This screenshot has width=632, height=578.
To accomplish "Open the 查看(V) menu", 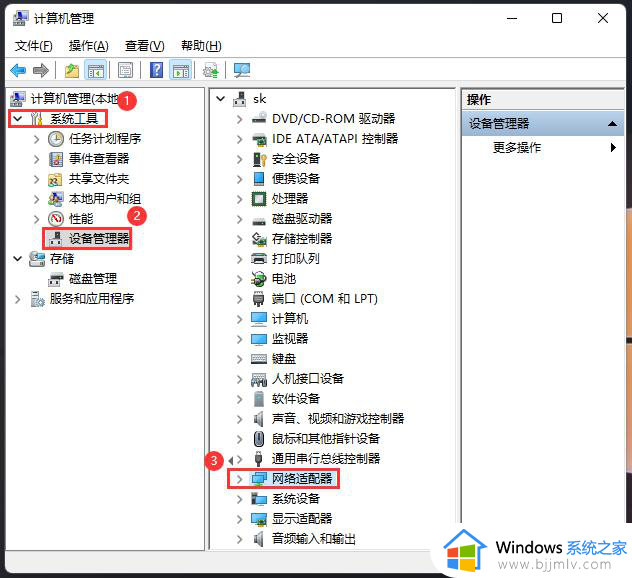I will pyautogui.click(x=145, y=46).
